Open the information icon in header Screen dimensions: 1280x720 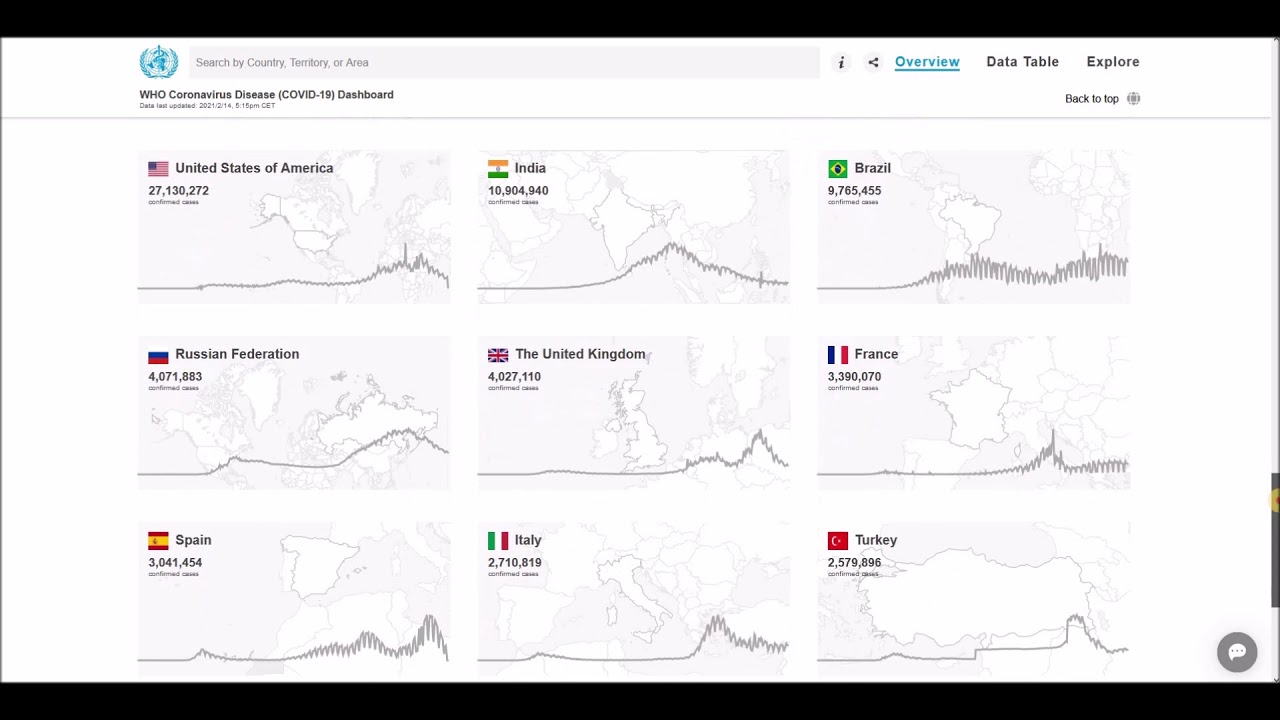(x=841, y=62)
